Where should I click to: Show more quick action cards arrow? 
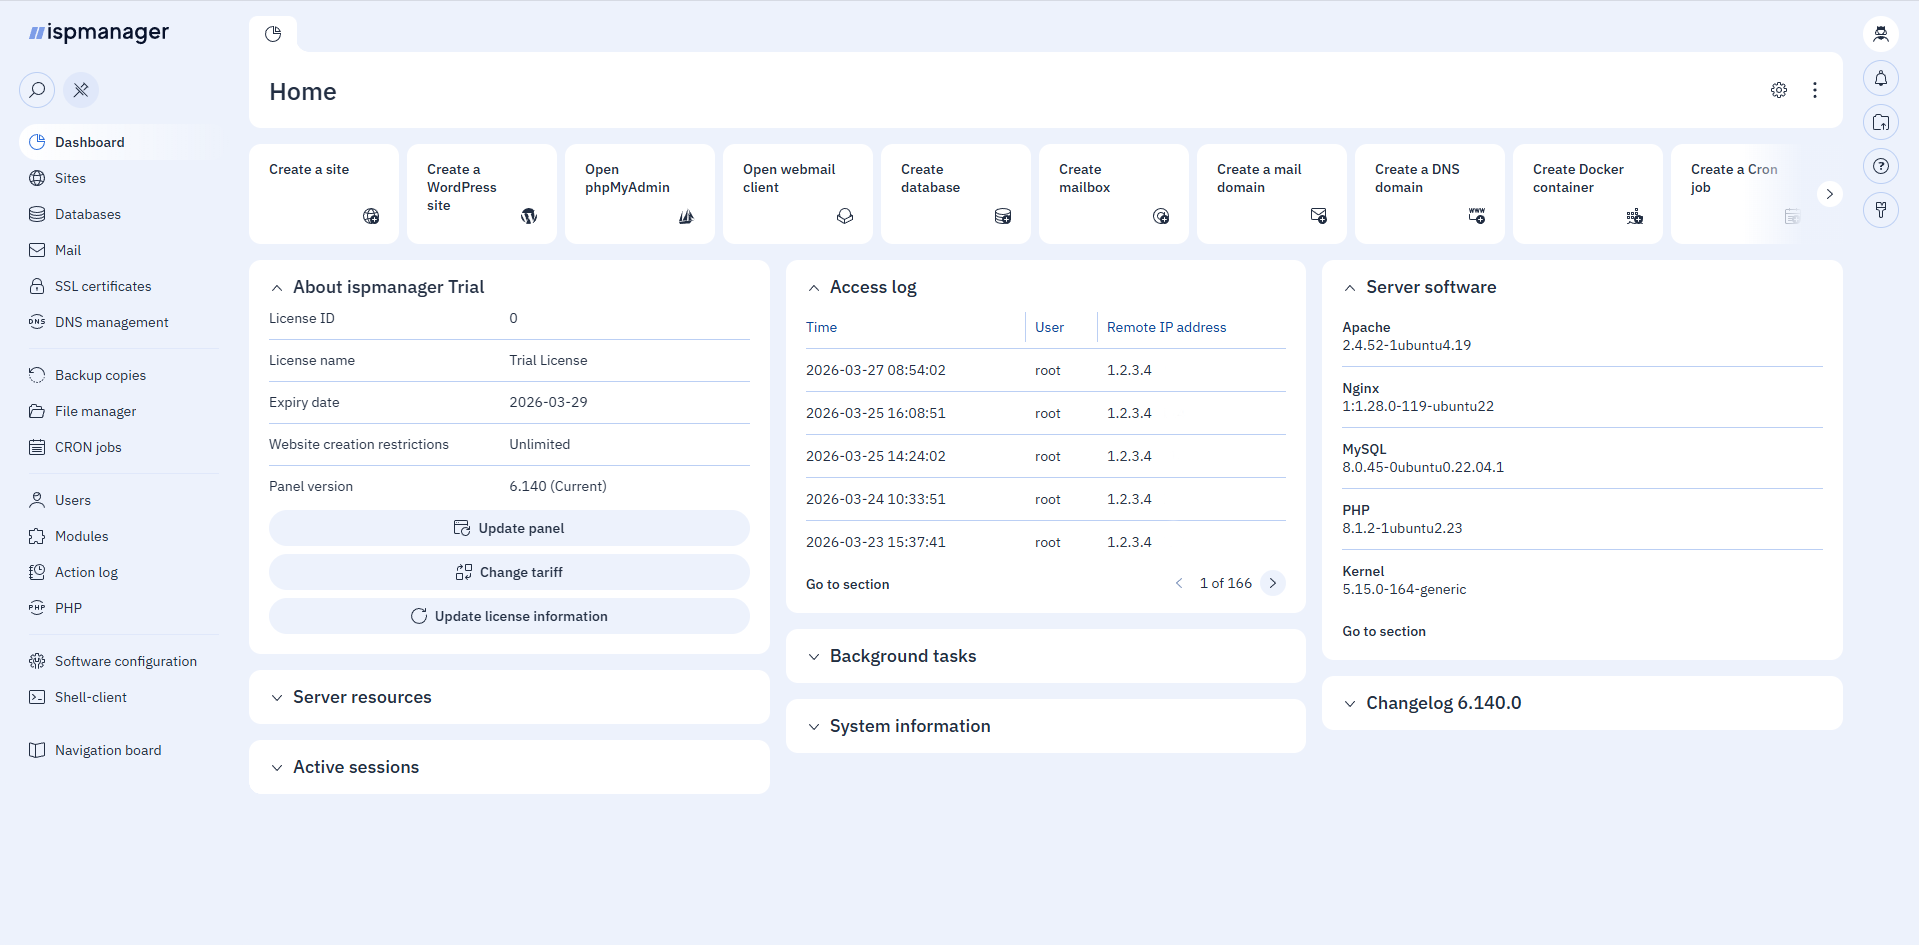[x=1830, y=194]
